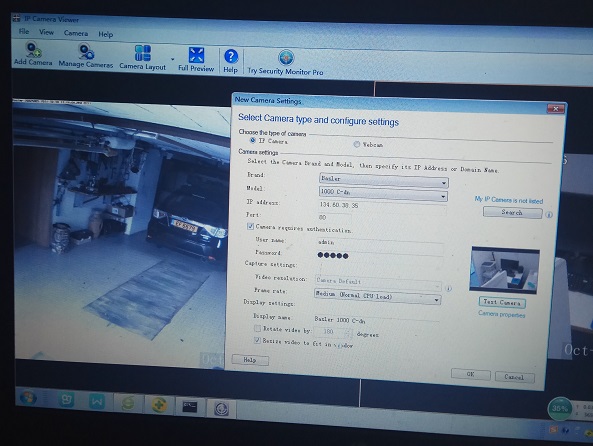
Task: Click the IP Camera Viewer taskbar icon
Action: (222, 409)
